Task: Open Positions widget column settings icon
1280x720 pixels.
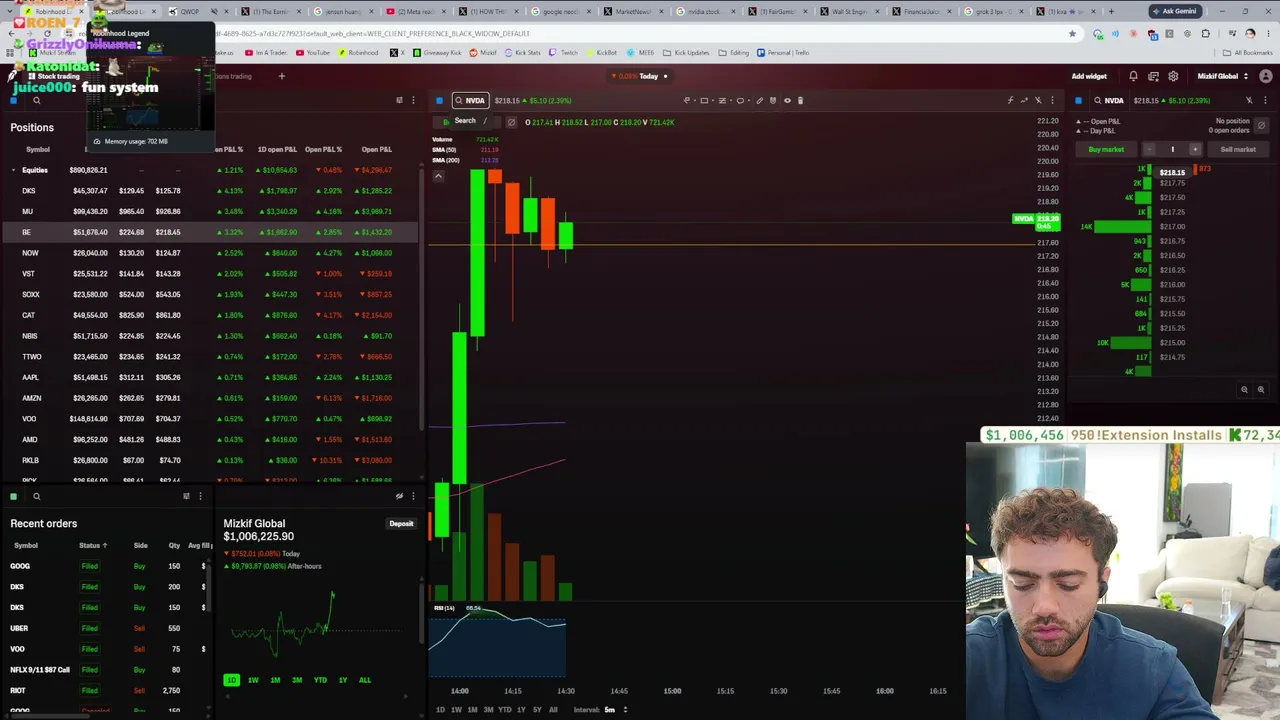Action: pyautogui.click(x=399, y=100)
